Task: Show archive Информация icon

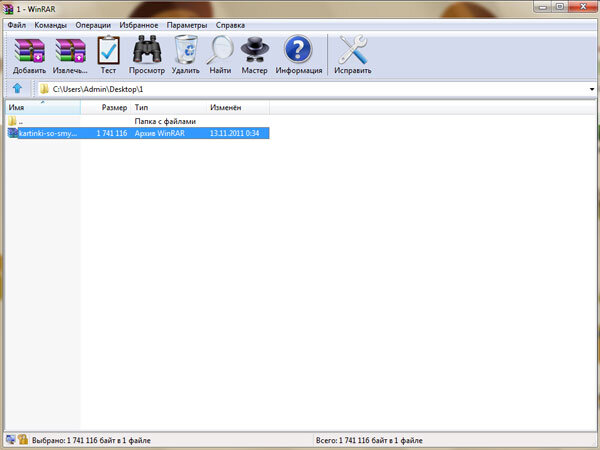Action: 298,49
